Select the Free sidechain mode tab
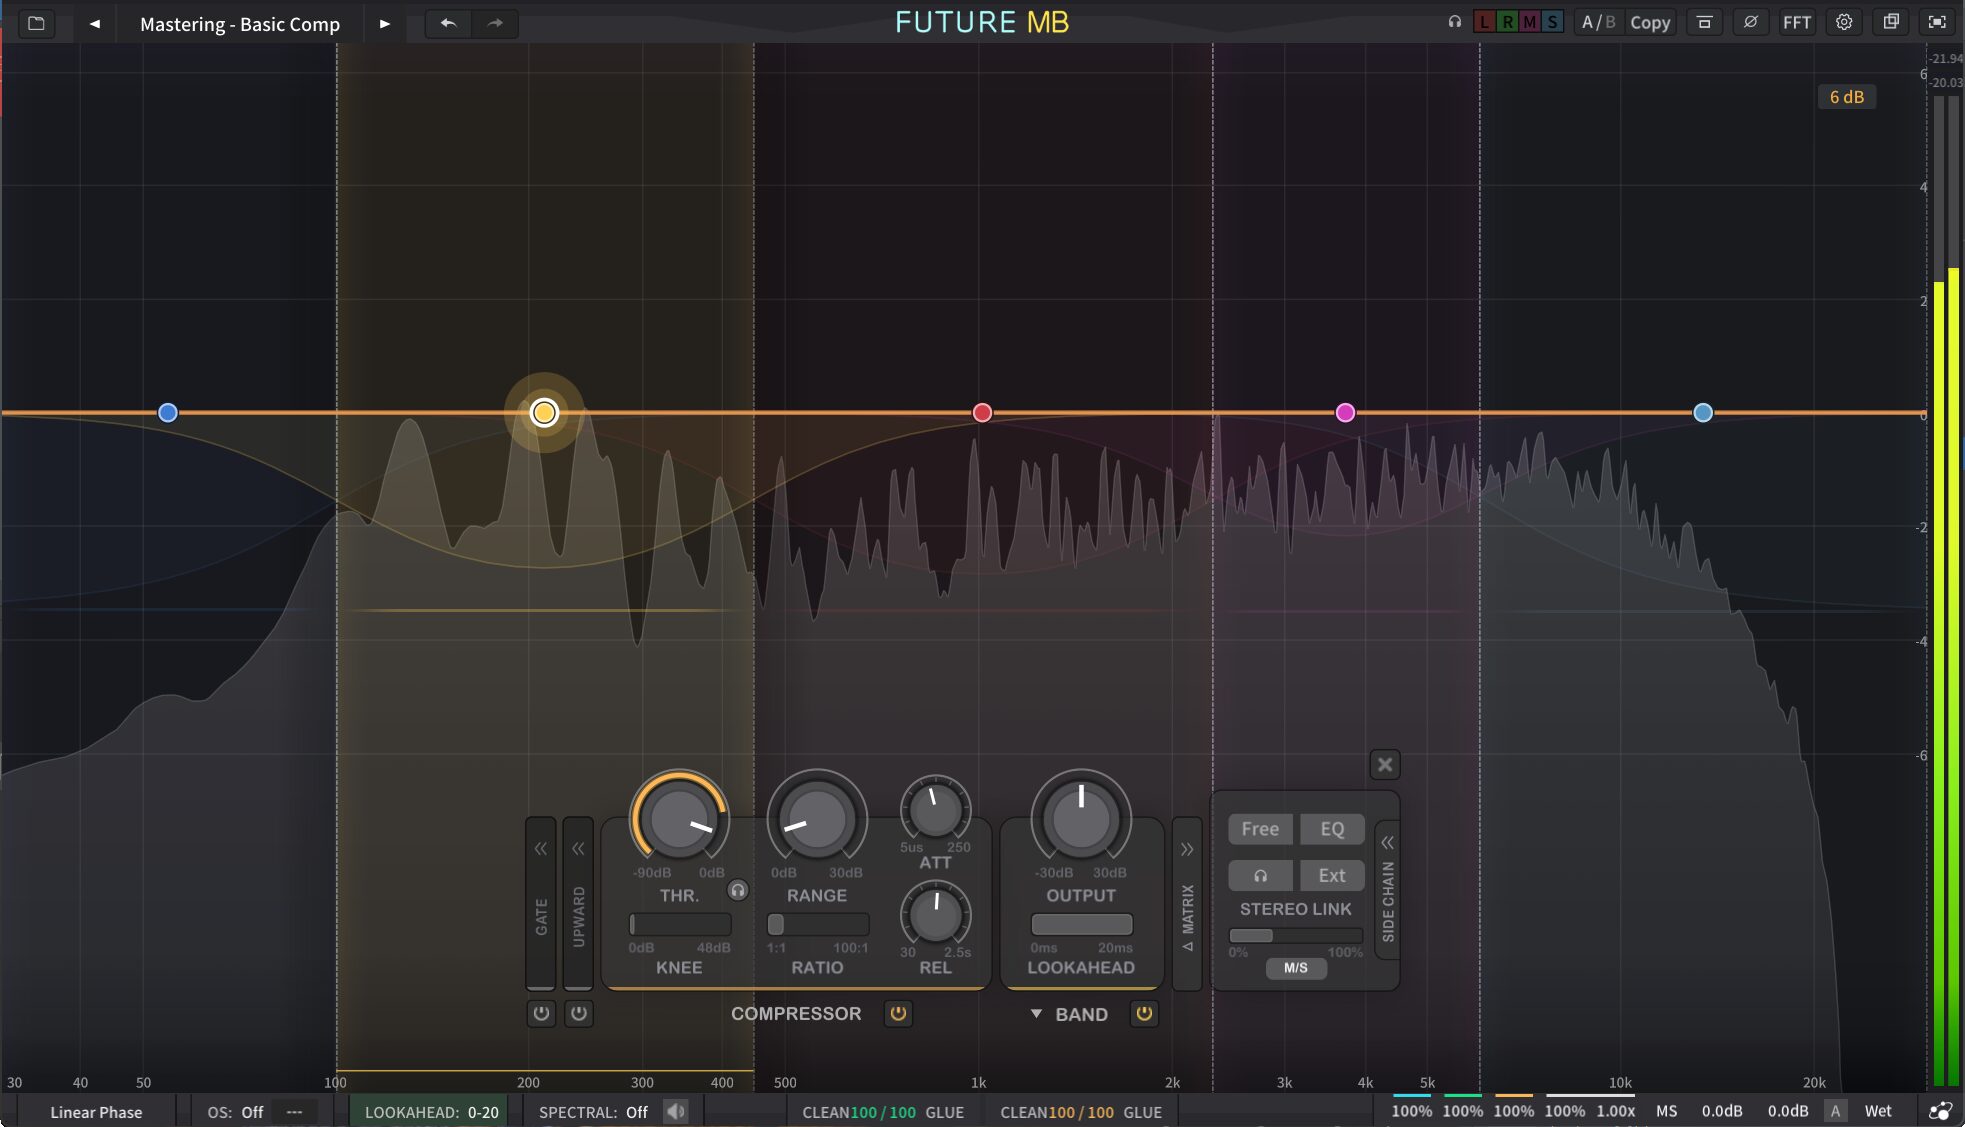This screenshot has height=1127, width=1965. coord(1260,829)
